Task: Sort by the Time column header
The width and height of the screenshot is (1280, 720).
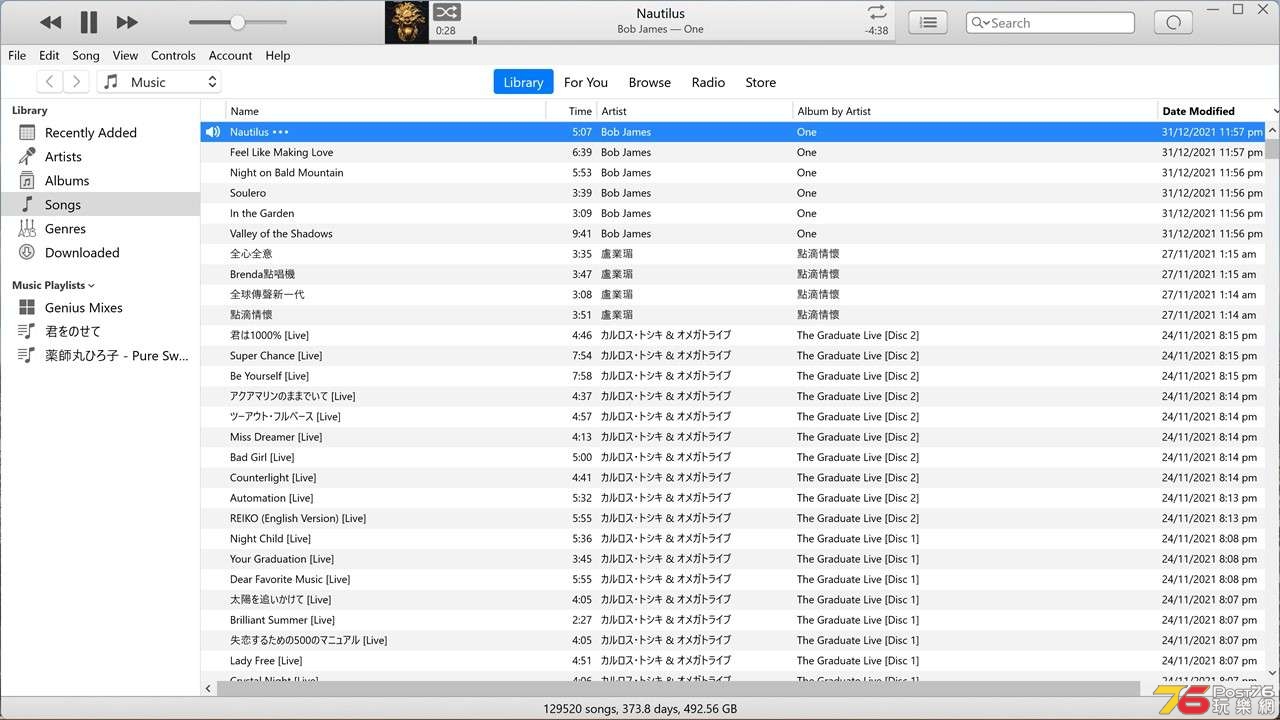Action: [x=571, y=111]
